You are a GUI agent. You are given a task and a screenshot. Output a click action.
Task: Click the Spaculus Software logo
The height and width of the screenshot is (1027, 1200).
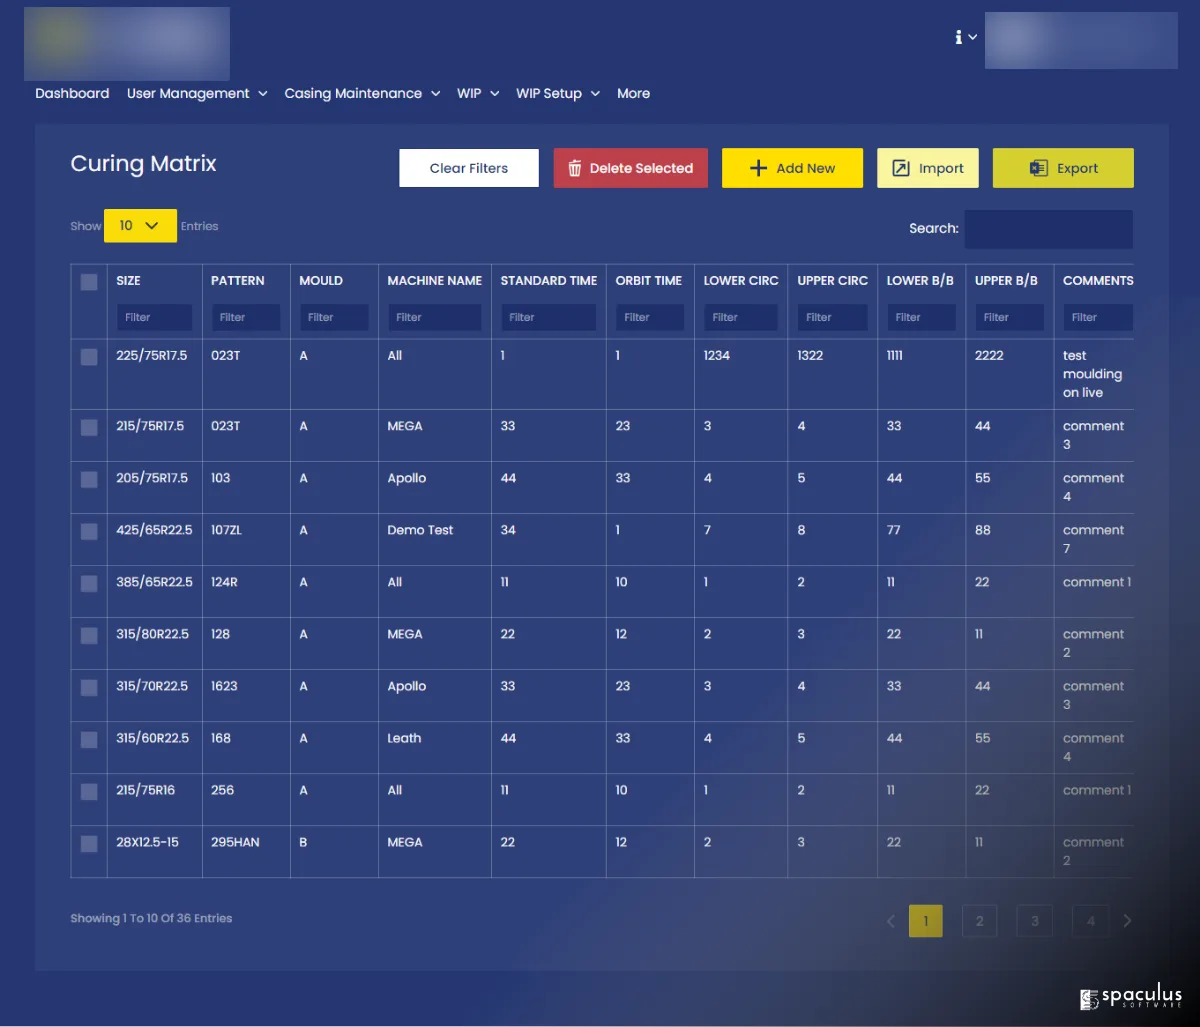[1131, 997]
